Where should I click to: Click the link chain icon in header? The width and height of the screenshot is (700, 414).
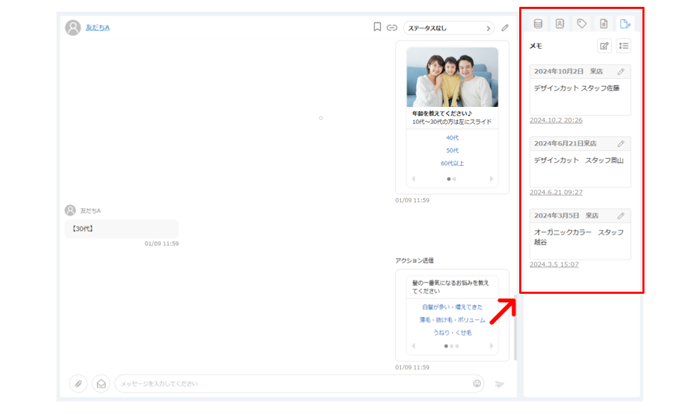[x=392, y=28]
